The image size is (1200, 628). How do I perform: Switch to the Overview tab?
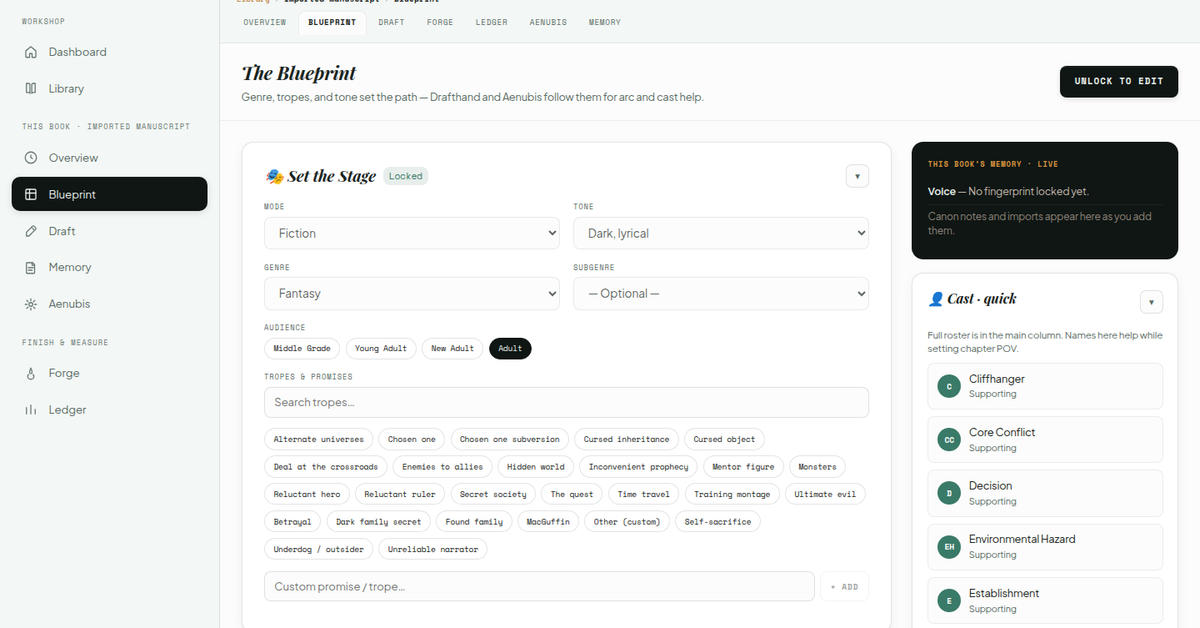pos(265,22)
